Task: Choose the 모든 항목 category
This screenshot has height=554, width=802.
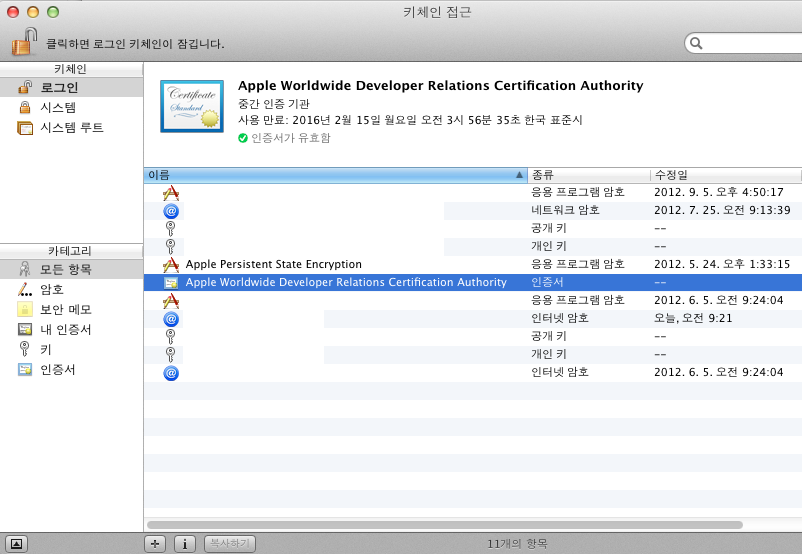Action: (x=71, y=269)
